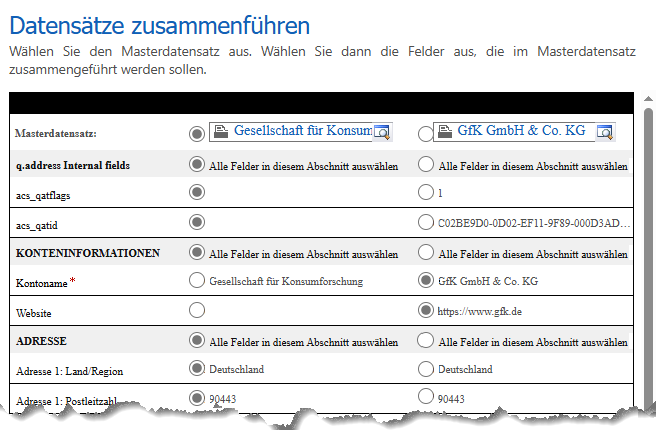The width and height of the screenshot is (656, 430).
Task: Select all KONTENINFORMATIONEN fields from right record
Action: (425, 252)
